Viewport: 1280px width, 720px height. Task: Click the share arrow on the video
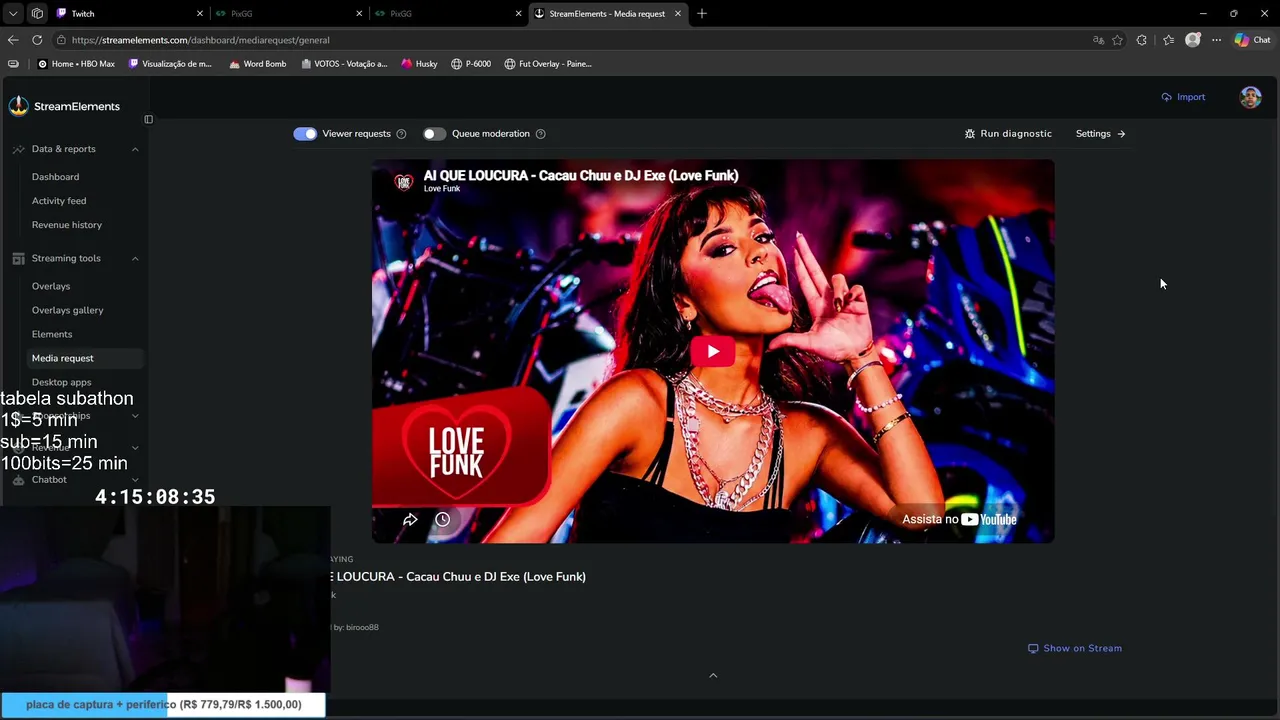[410, 519]
